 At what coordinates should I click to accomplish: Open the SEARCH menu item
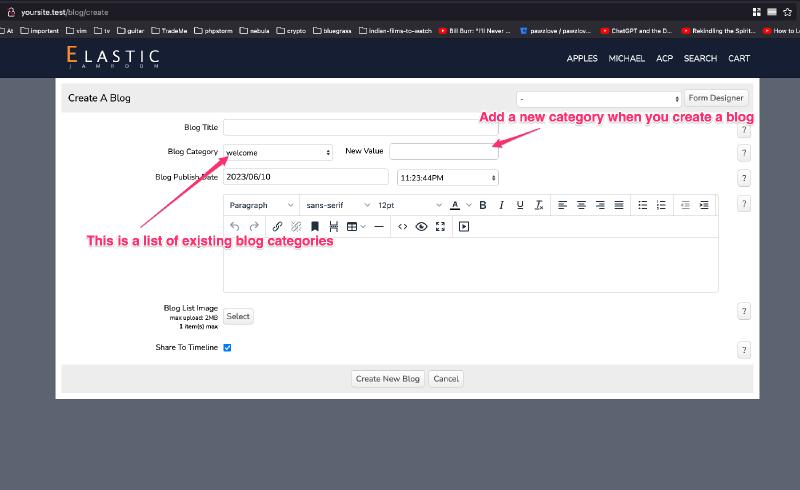coord(700,59)
